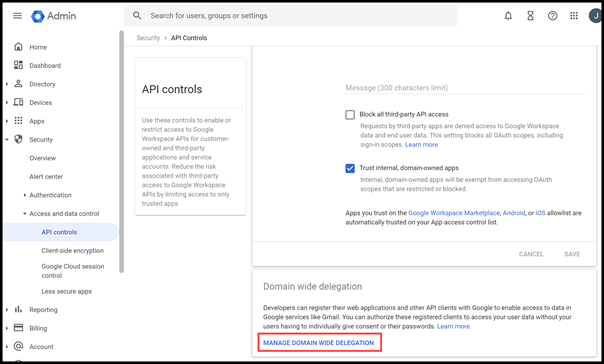Open Home in the sidebar
Image resolution: width=604 pixels, height=364 pixels.
click(x=38, y=47)
